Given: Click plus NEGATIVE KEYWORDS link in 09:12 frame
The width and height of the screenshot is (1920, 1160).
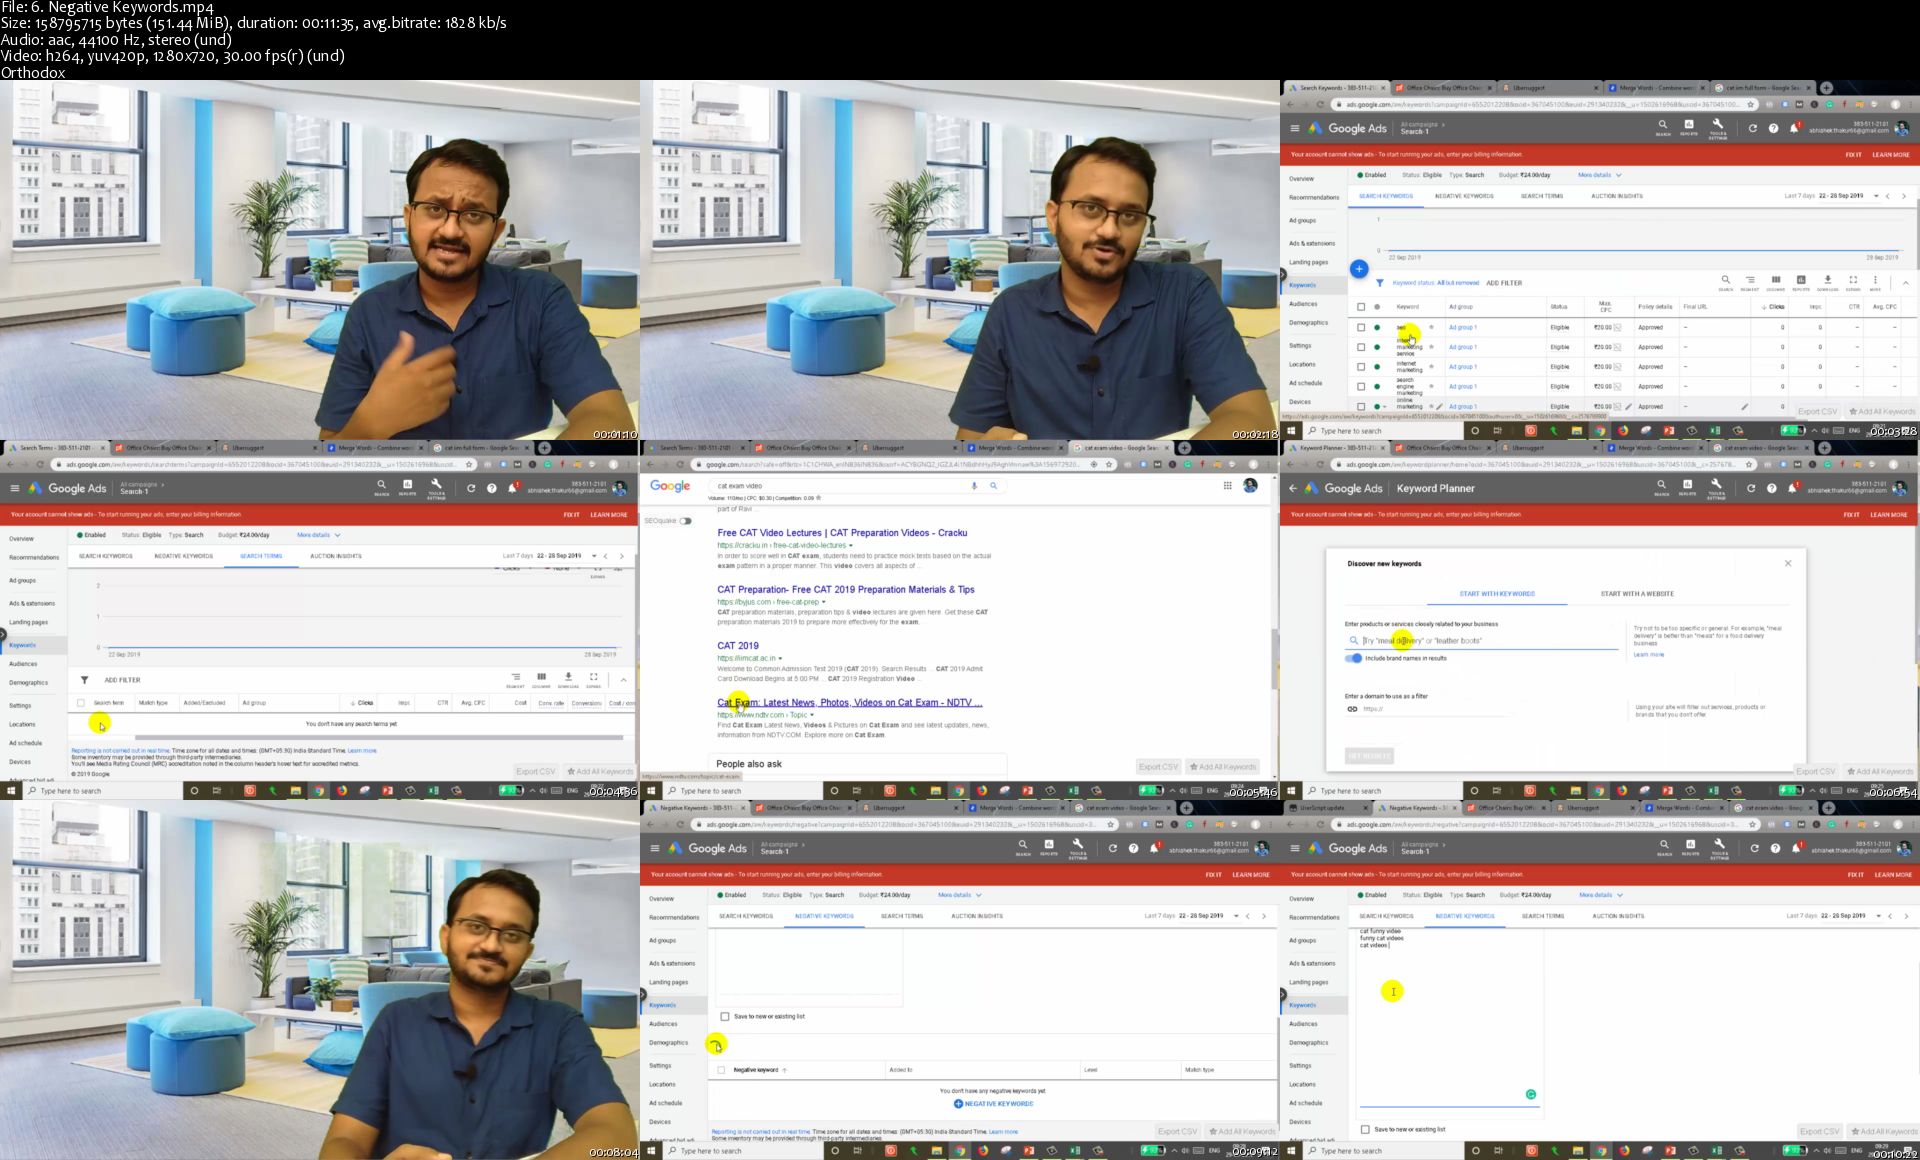Looking at the screenshot, I should tap(994, 1104).
